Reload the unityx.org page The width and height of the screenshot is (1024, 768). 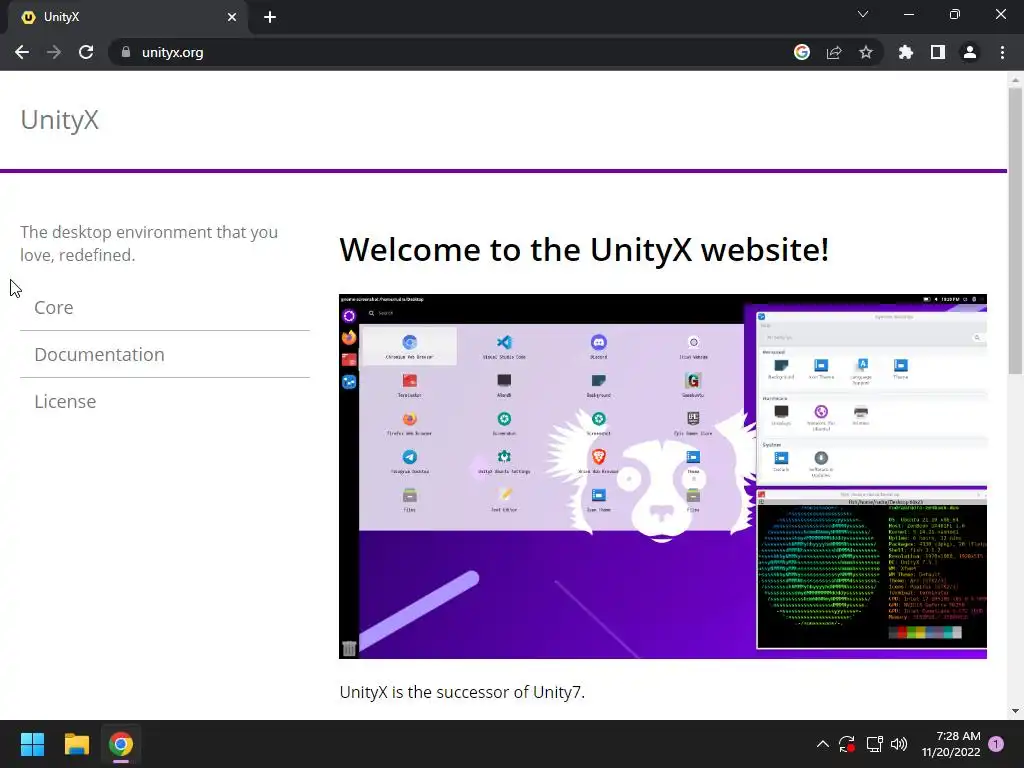(86, 52)
